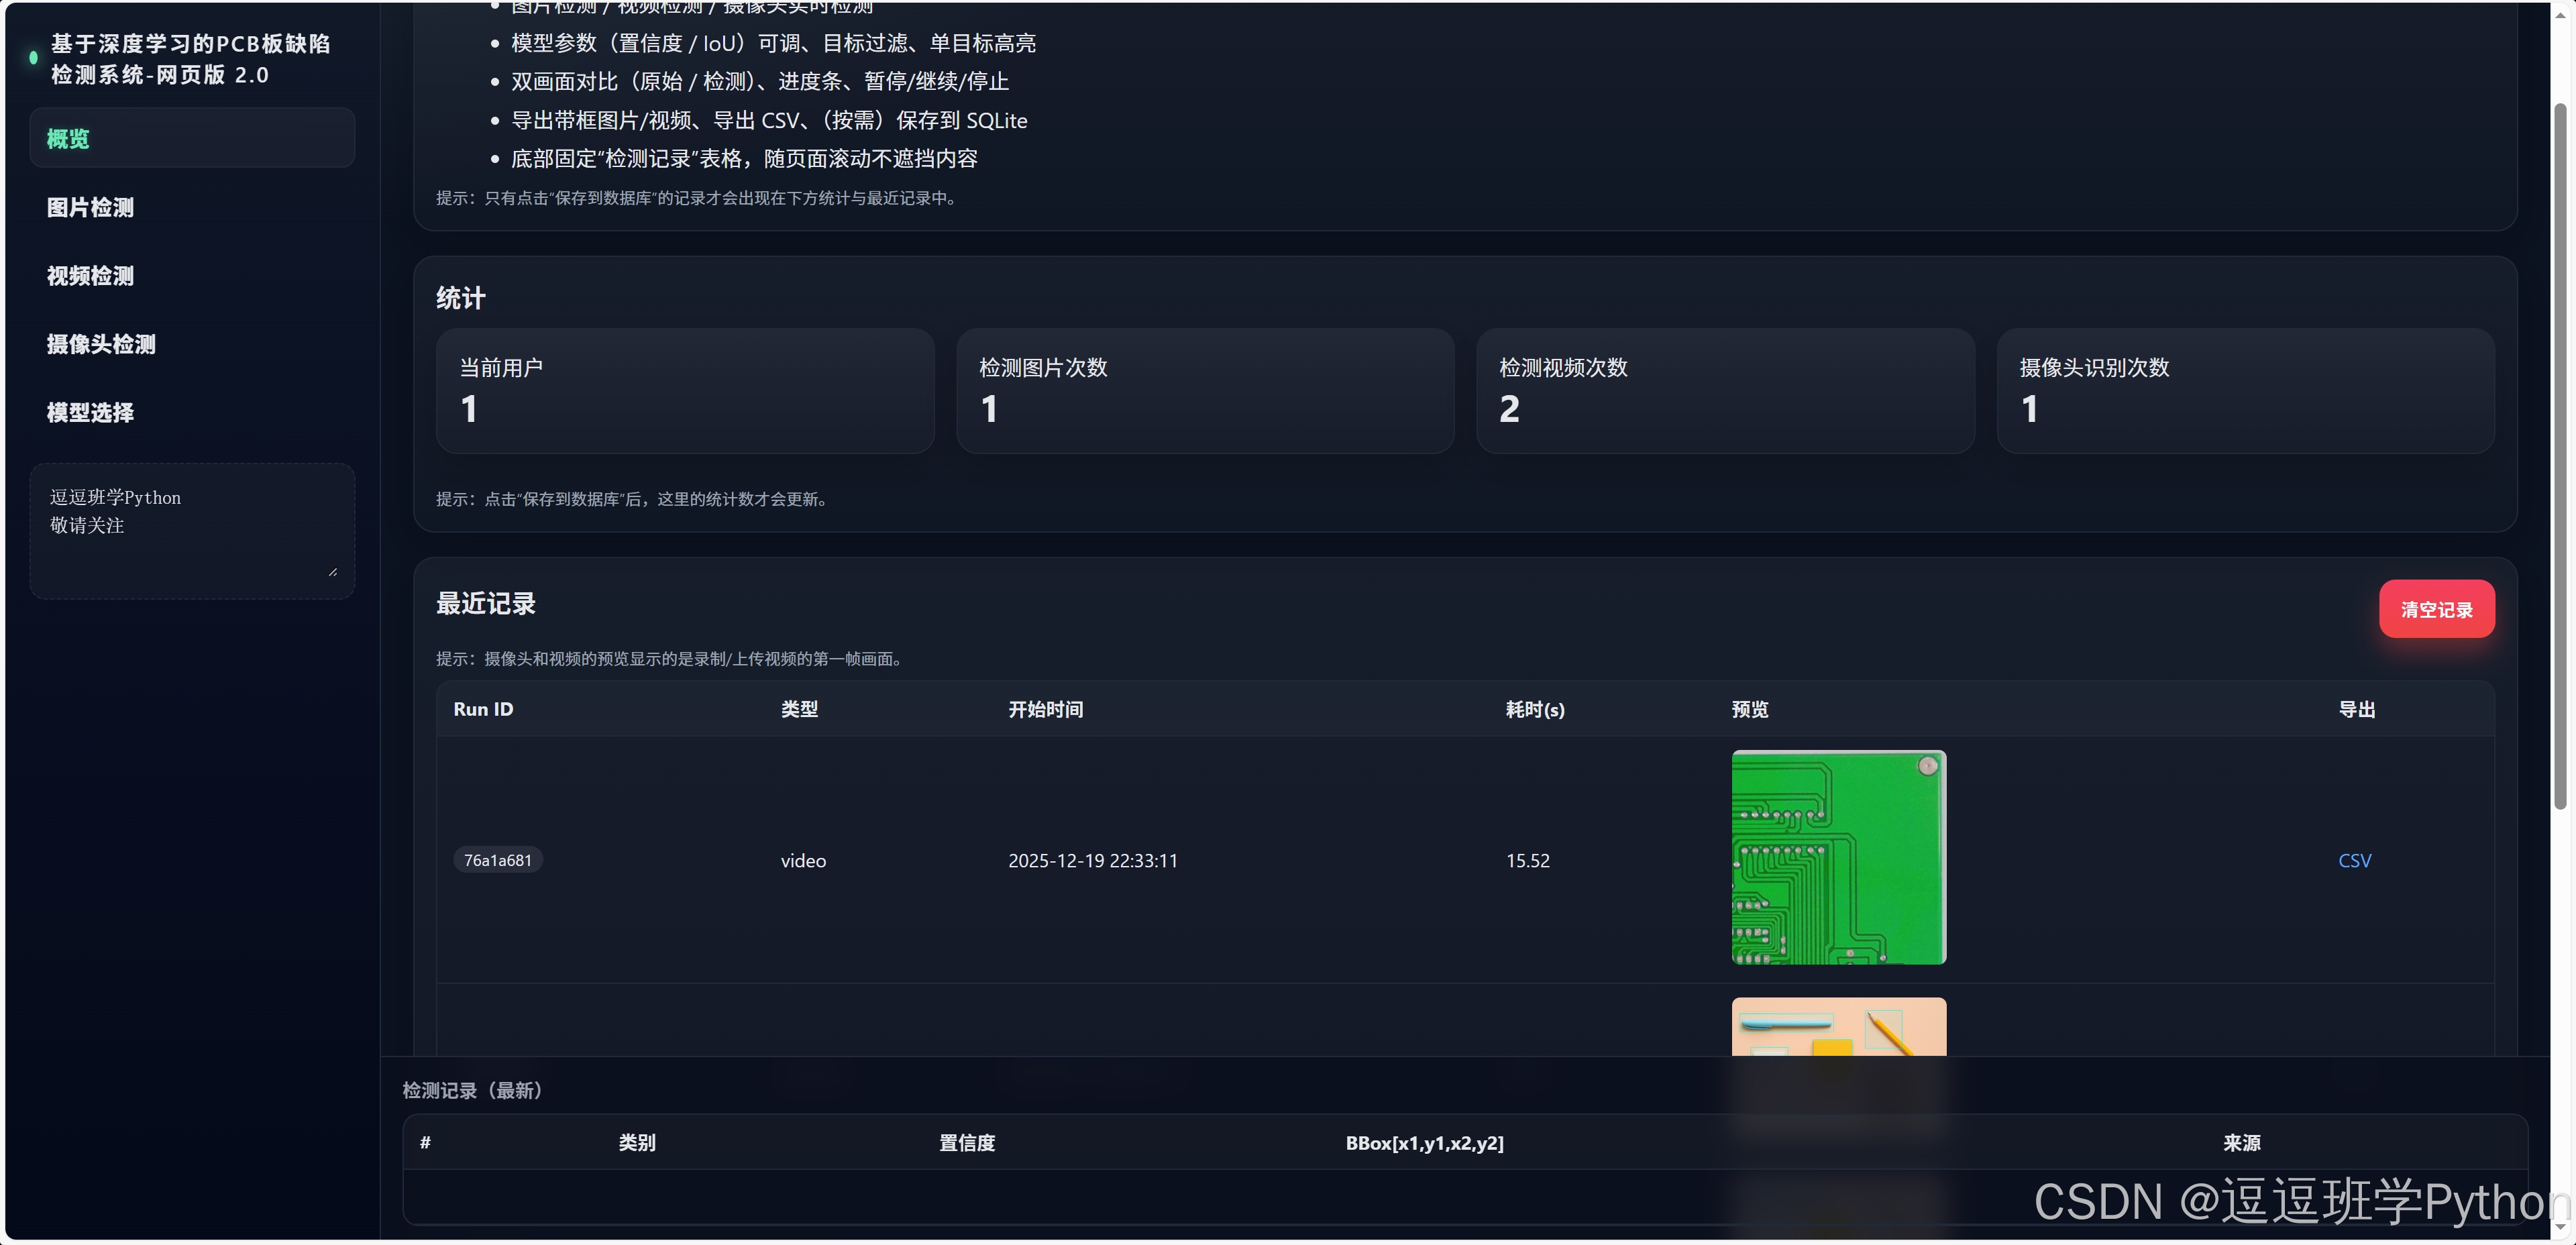Click the 开始时间 column header
This screenshot has width=2576, height=1245.
pyautogui.click(x=1045, y=709)
